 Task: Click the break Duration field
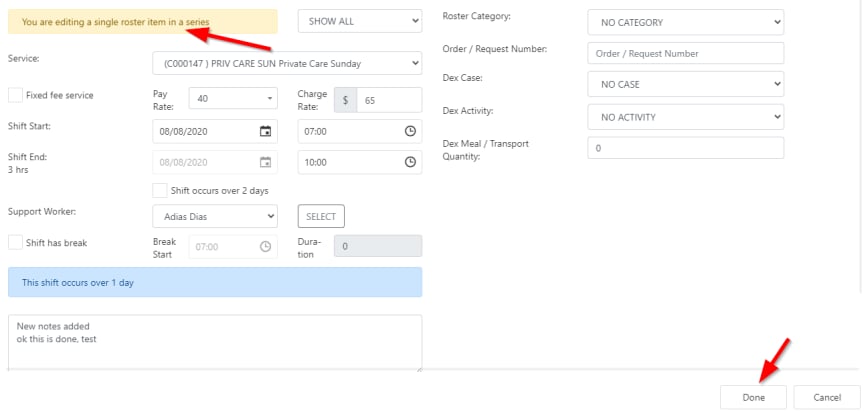378,246
